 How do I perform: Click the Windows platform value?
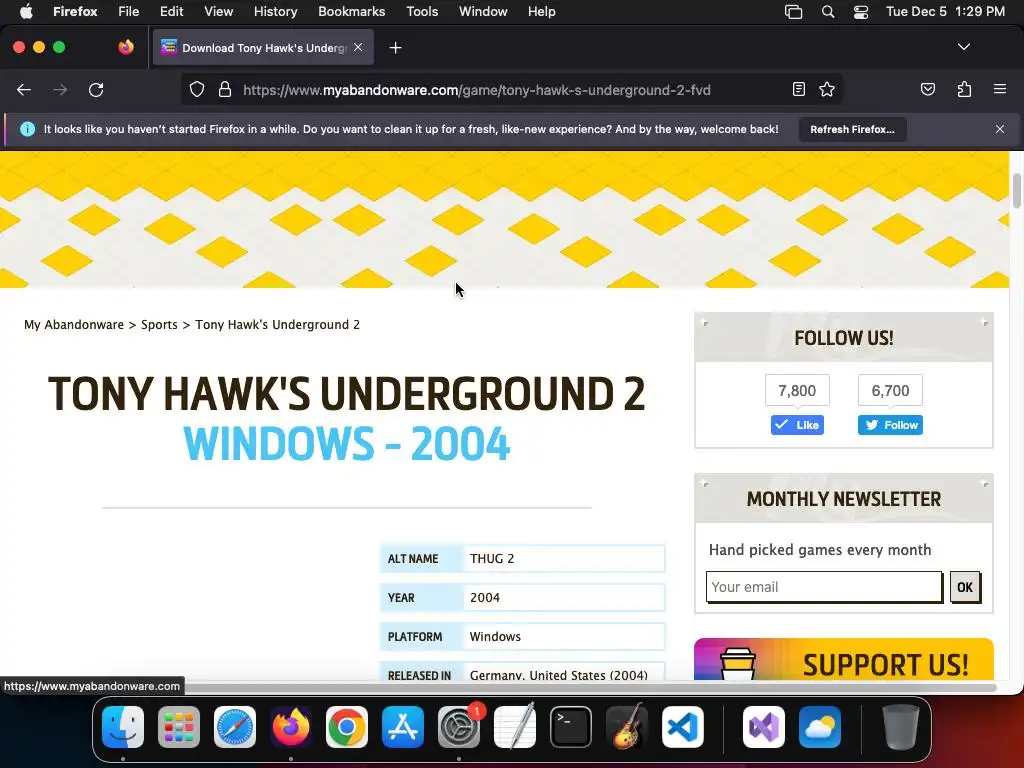click(x=495, y=637)
